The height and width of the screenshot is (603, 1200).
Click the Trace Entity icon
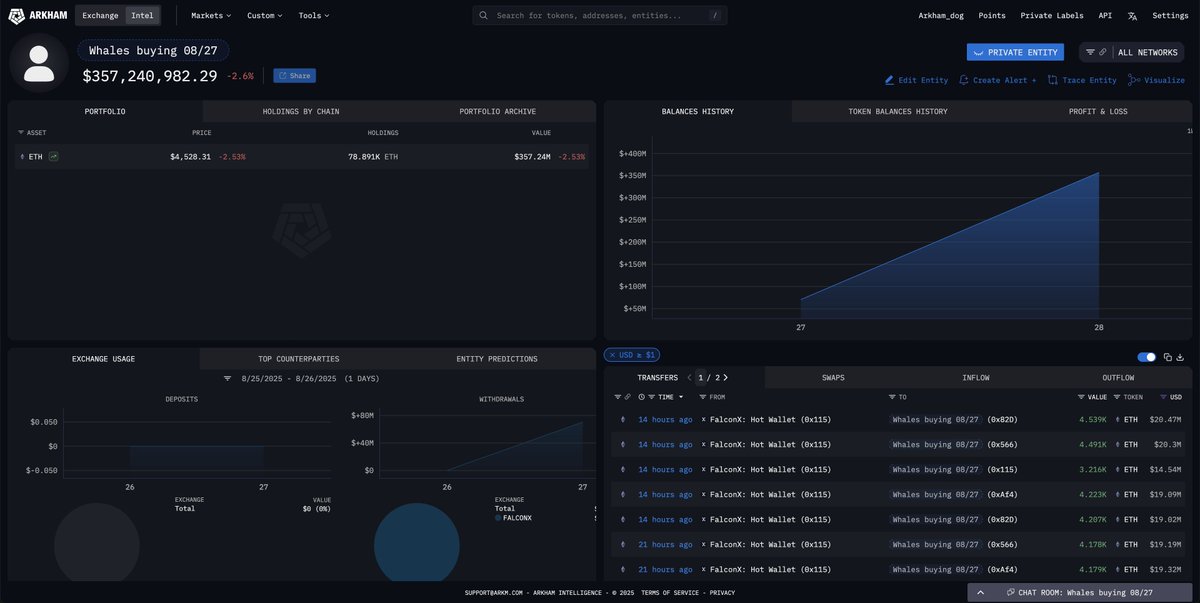1052,80
